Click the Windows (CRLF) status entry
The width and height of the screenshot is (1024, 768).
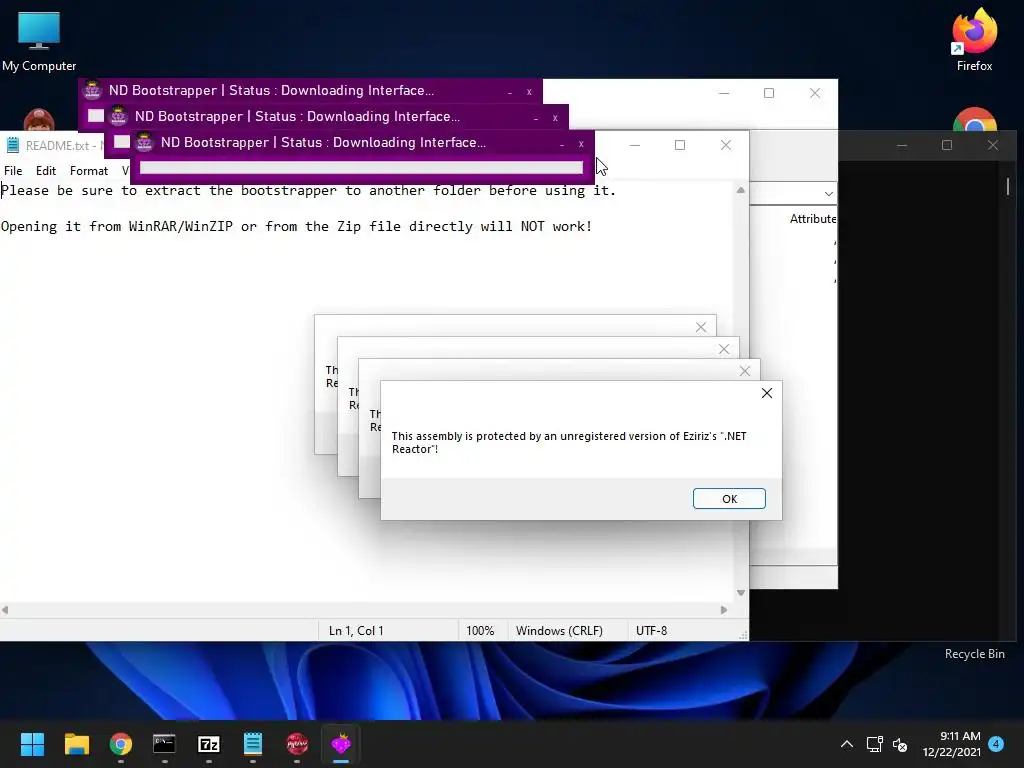click(559, 631)
